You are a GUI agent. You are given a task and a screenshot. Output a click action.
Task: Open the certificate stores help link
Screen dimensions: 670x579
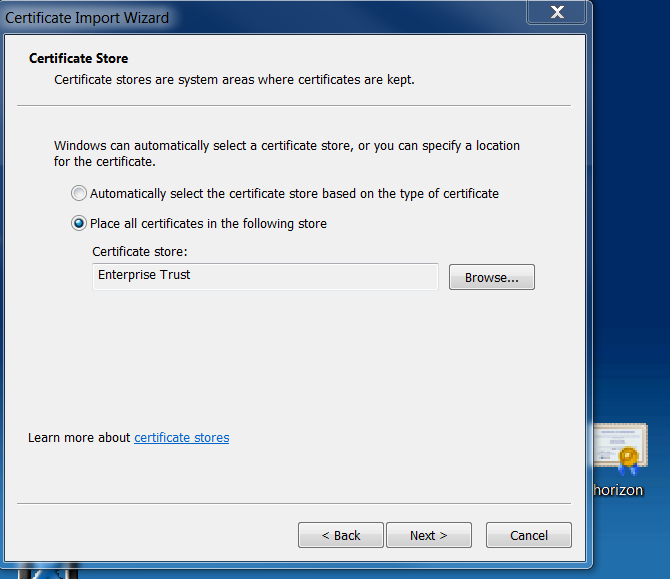181,437
